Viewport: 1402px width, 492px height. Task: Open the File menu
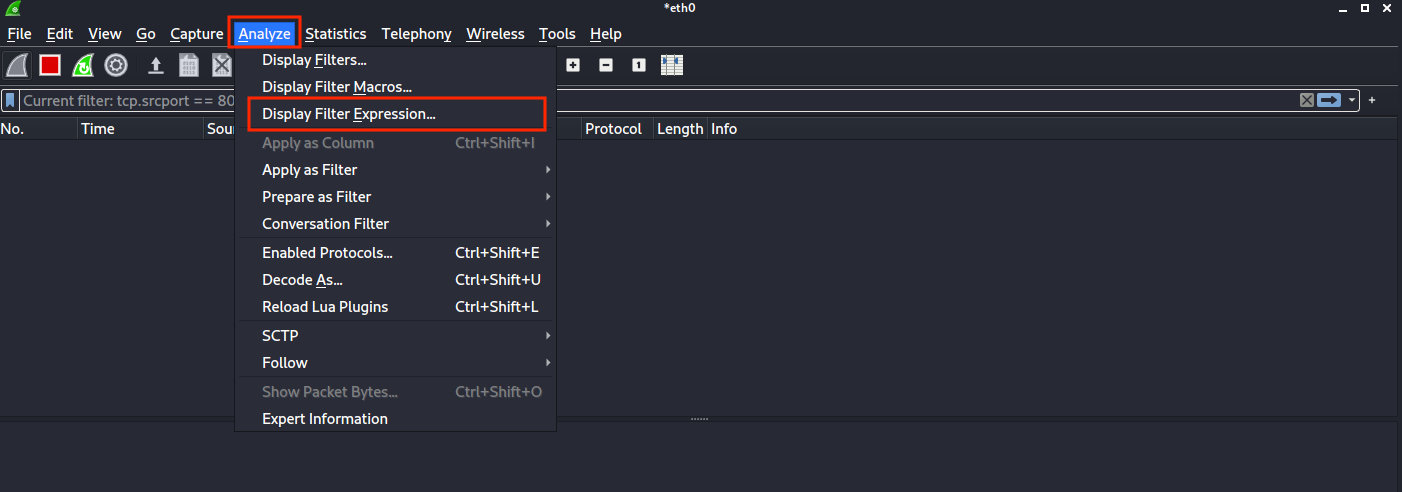20,34
